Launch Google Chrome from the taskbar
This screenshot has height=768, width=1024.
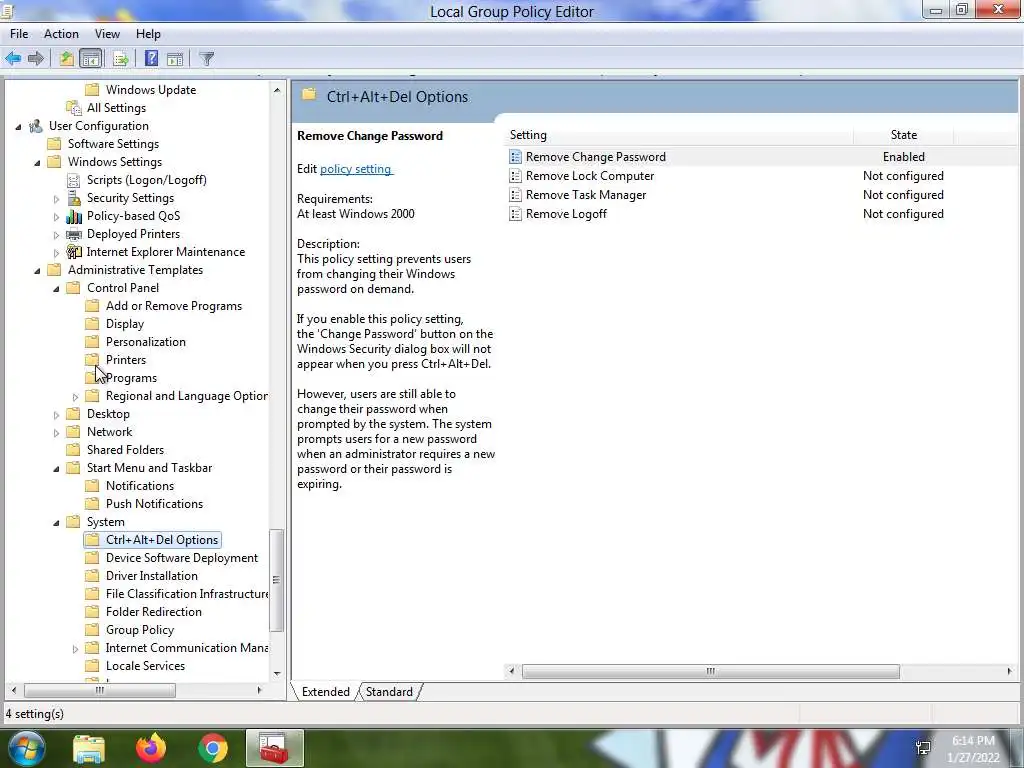click(x=213, y=748)
